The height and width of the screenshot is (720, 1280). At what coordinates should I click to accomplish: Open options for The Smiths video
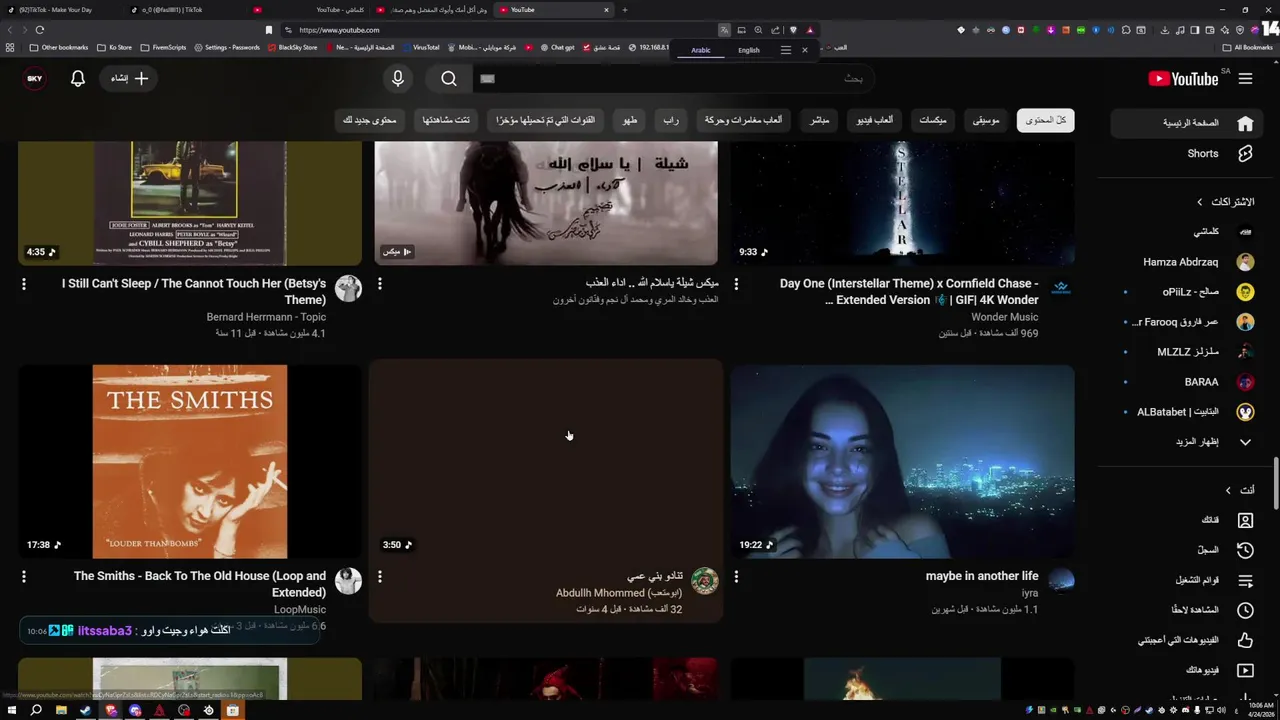pos(24,577)
